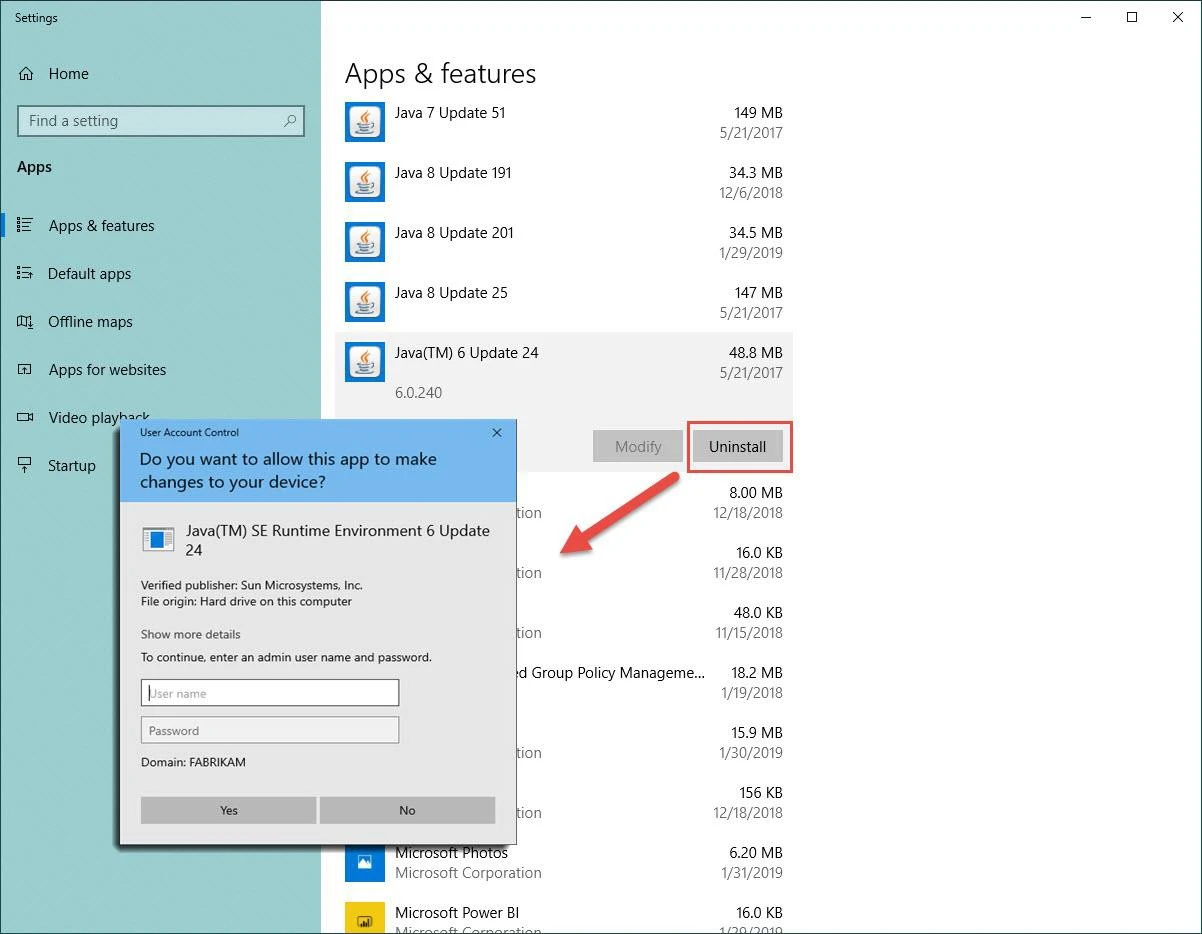Click the magnifier icon in the search box
This screenshot has width=1202, height=934.
click(x=289, y=120)
